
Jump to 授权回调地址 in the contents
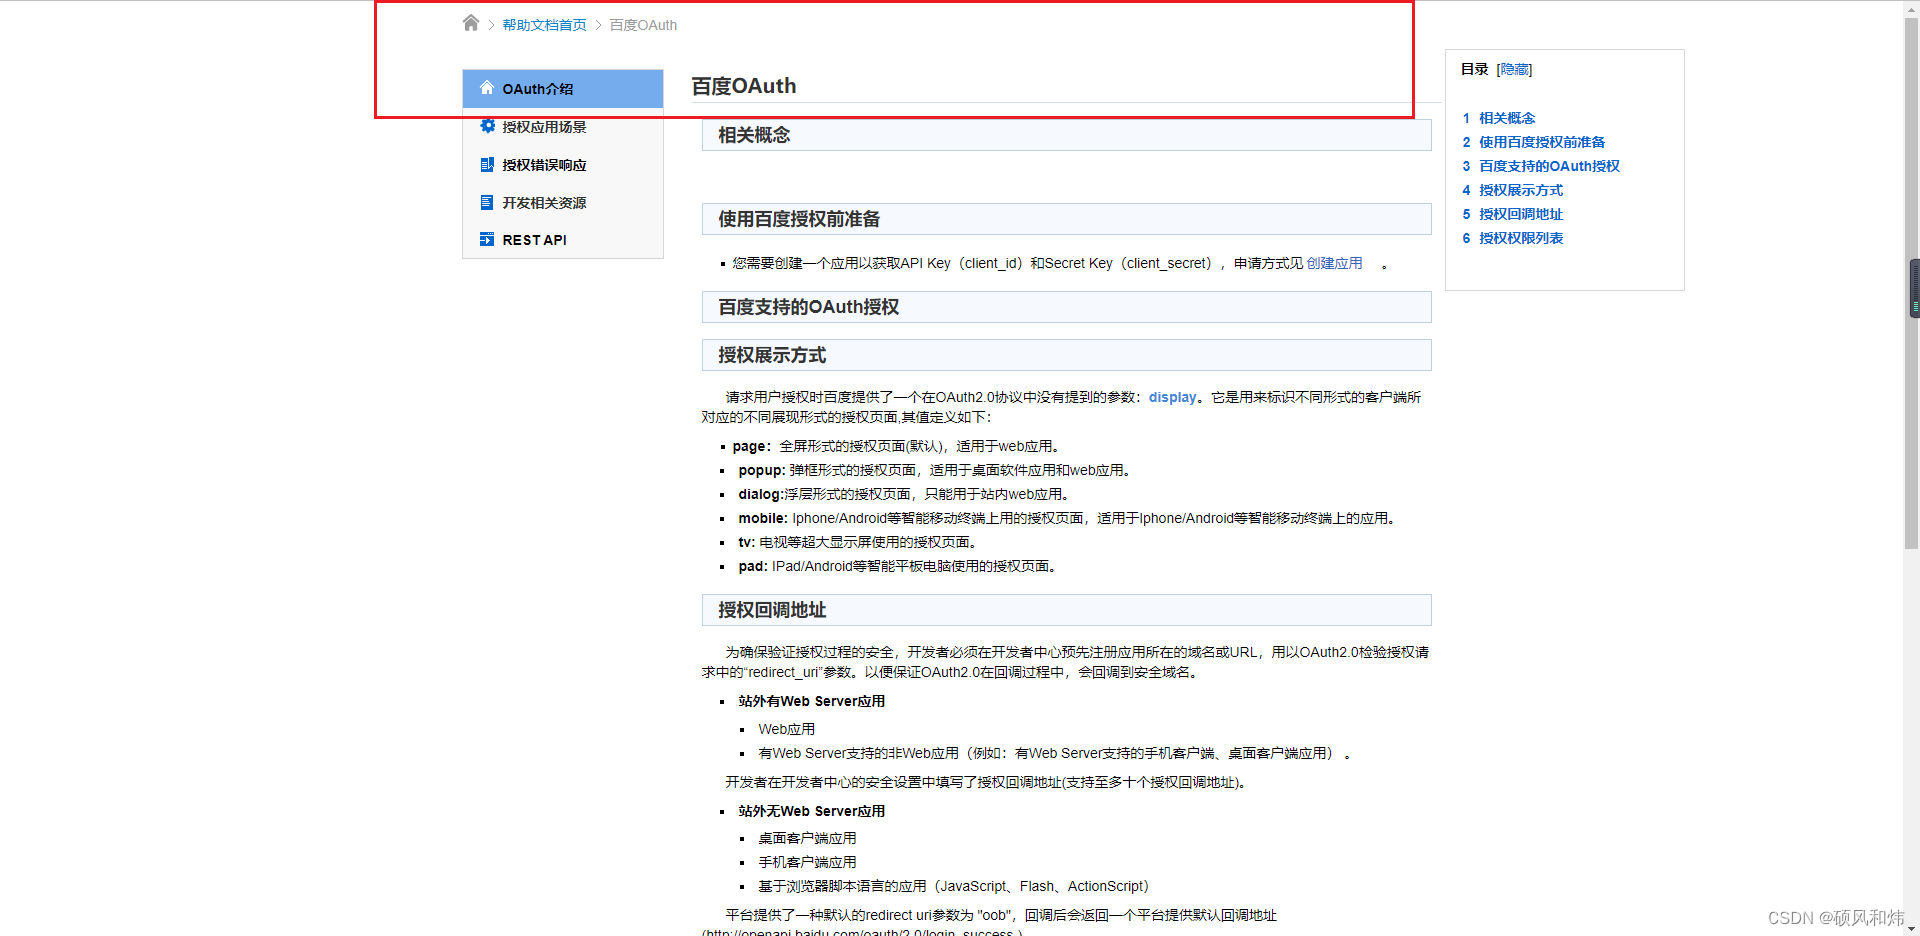[x=1520, y=214]
